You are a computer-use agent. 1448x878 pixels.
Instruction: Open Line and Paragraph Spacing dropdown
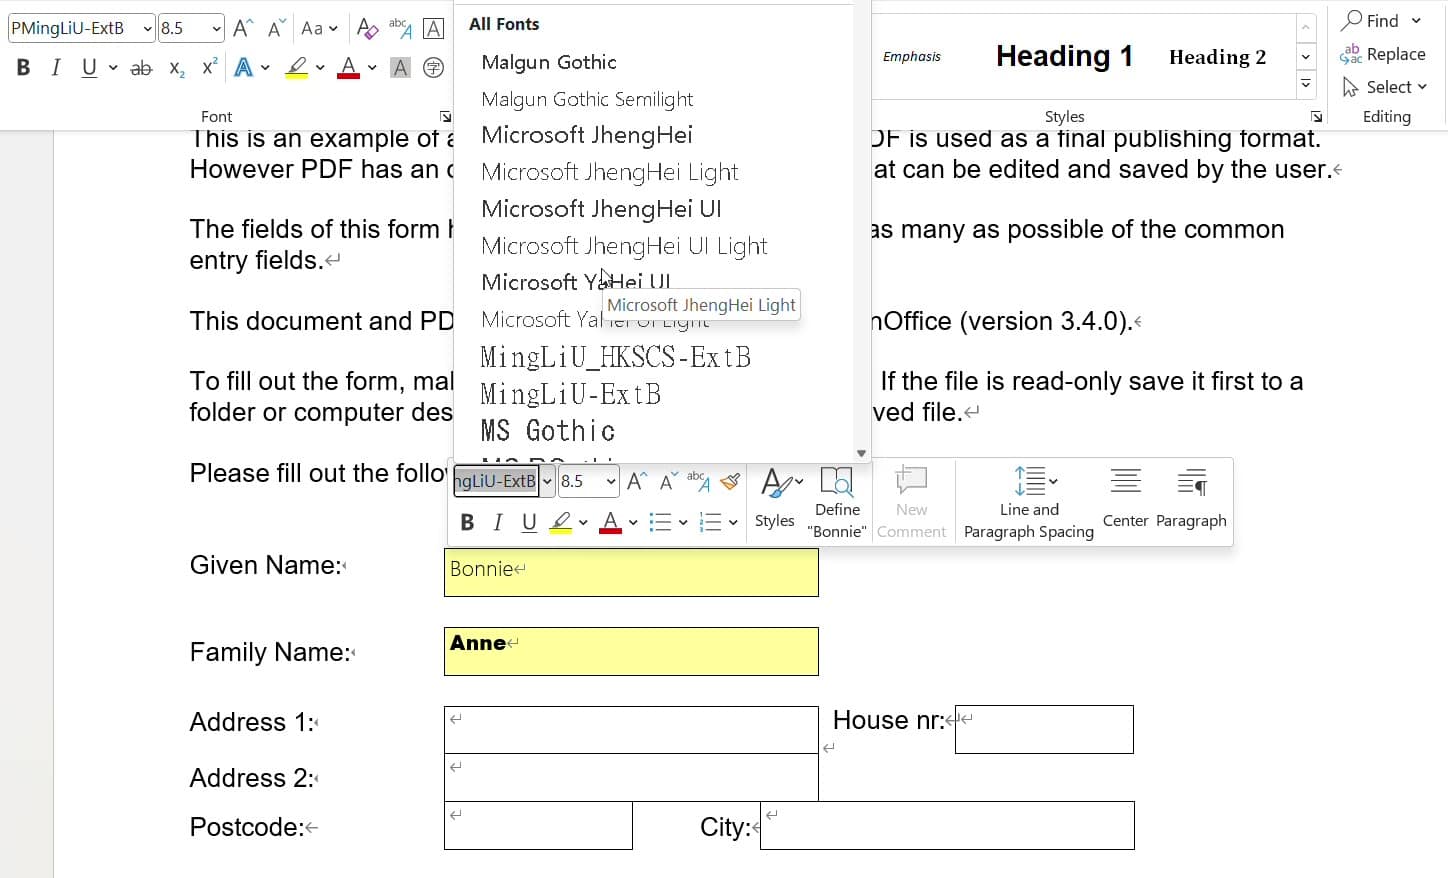click(1029, 499)
